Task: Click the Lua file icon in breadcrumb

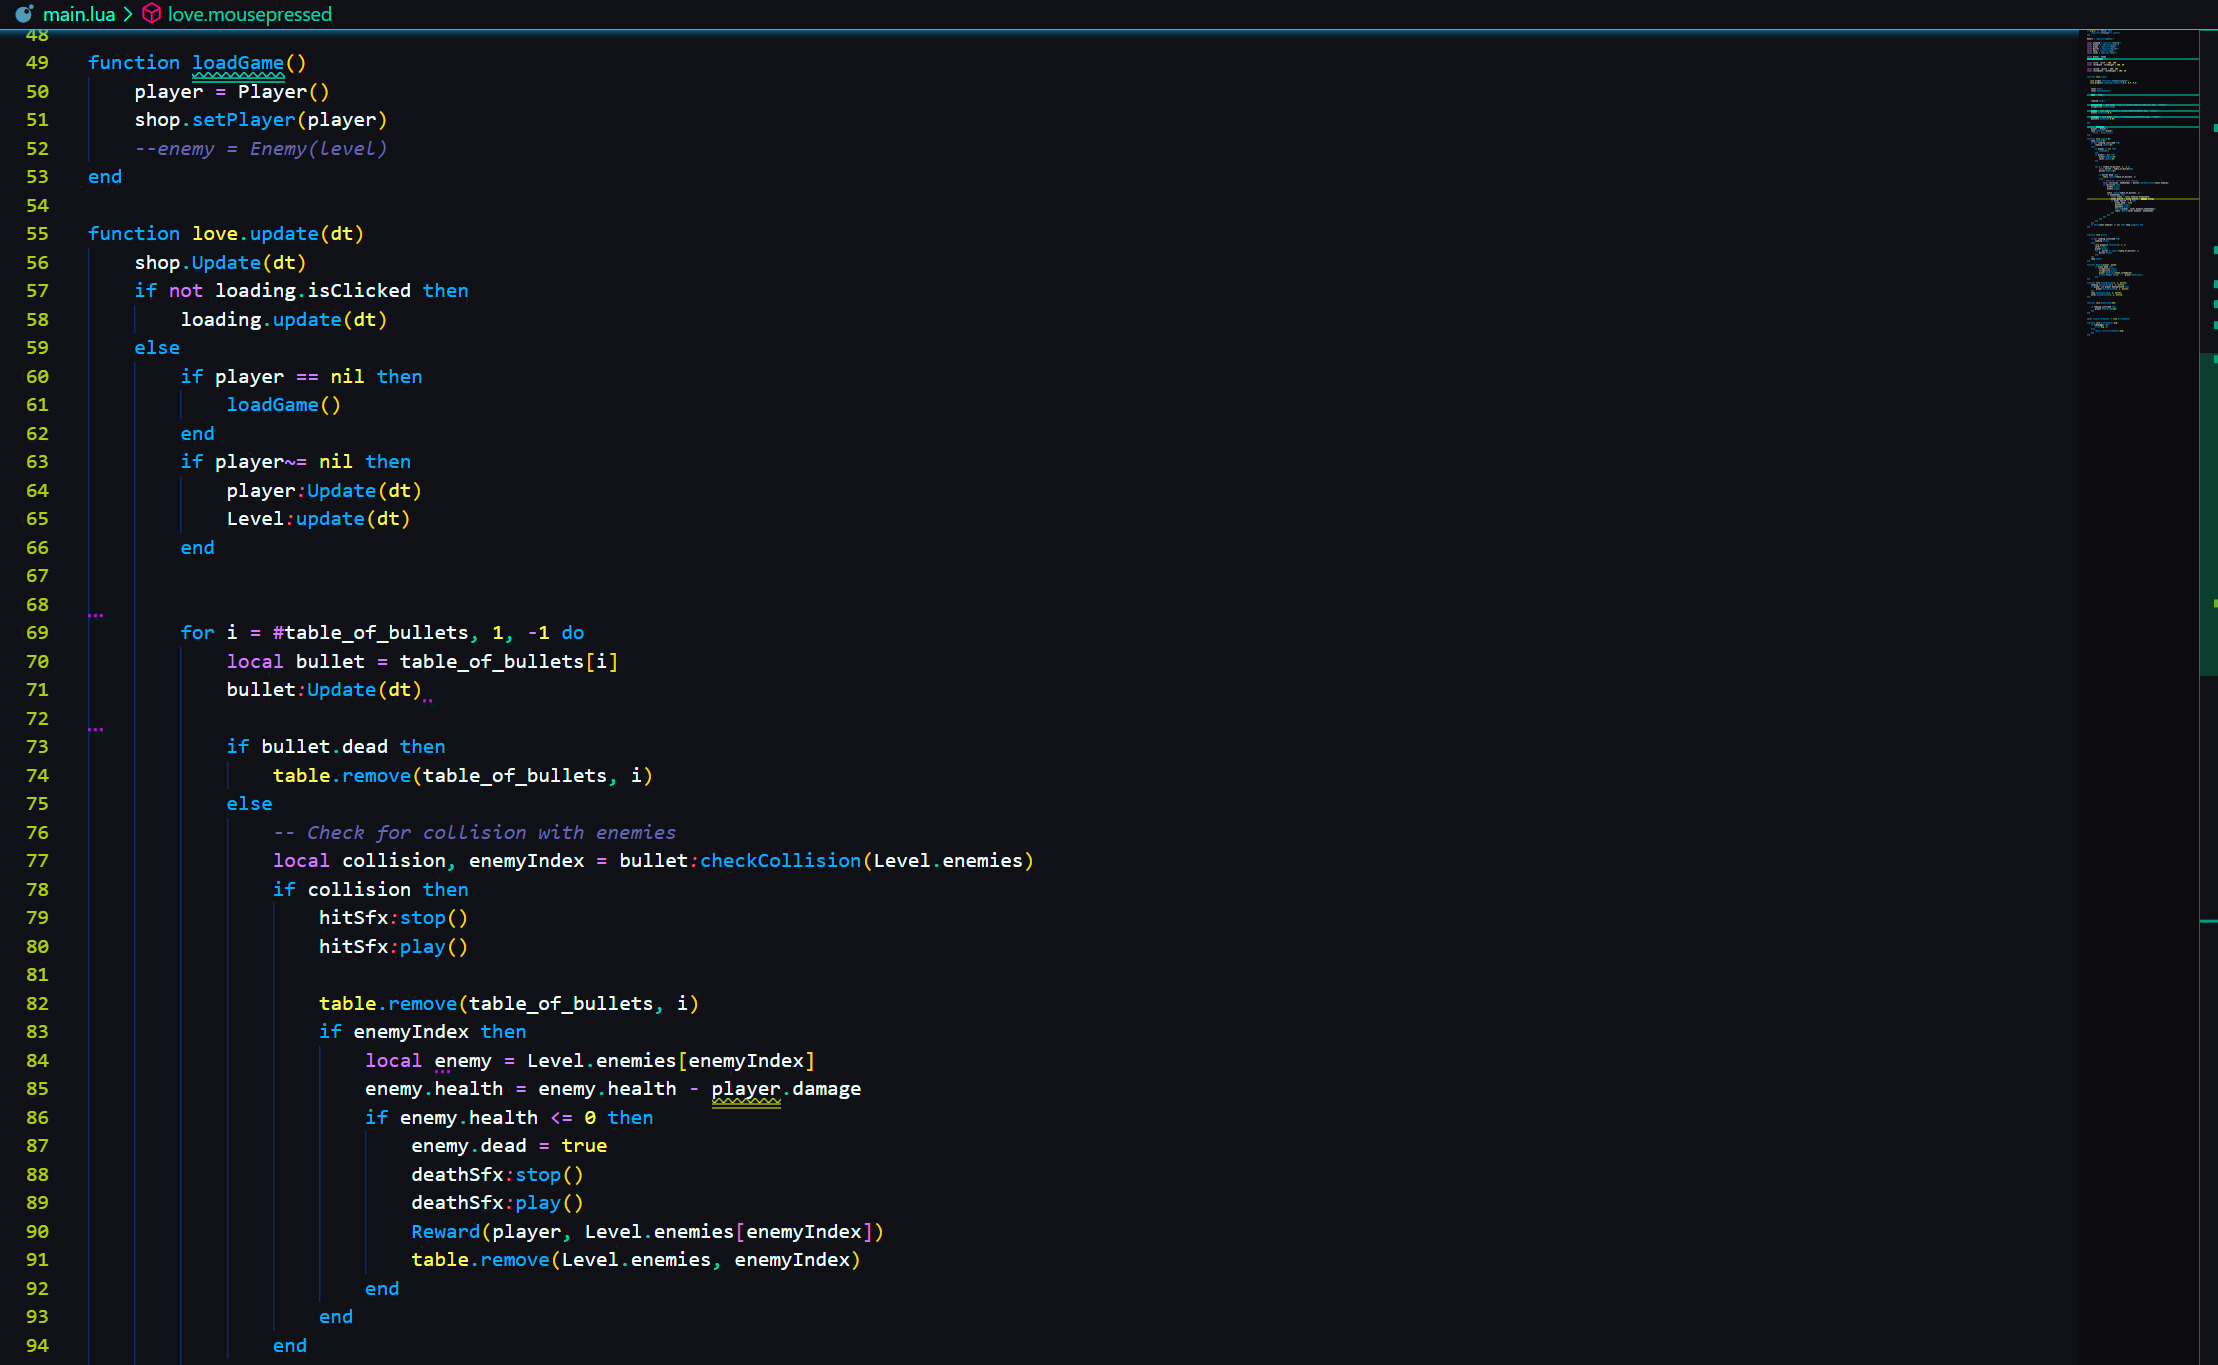Action: [24, 14]
